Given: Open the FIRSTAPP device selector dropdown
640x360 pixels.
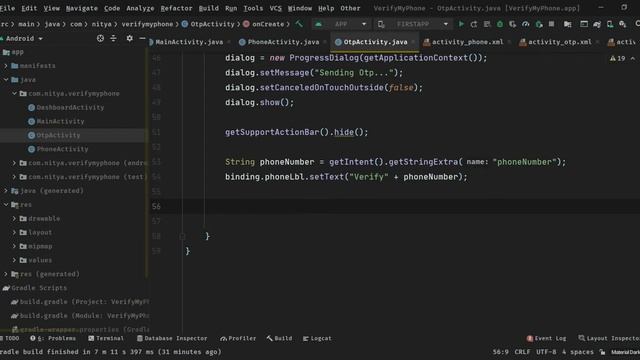Looking at the screenshot, I should 413,24.
